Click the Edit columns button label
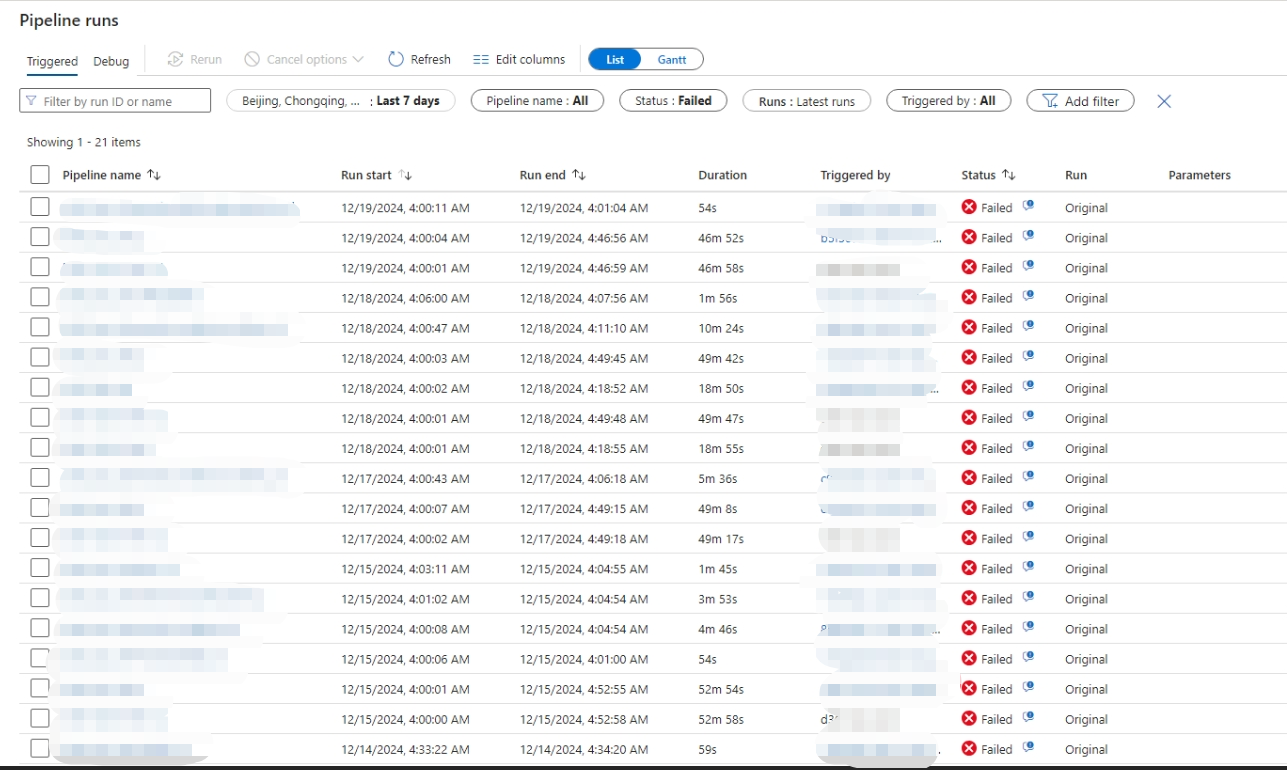Screen dimensions: 1287x770 (x=530, y=60)
